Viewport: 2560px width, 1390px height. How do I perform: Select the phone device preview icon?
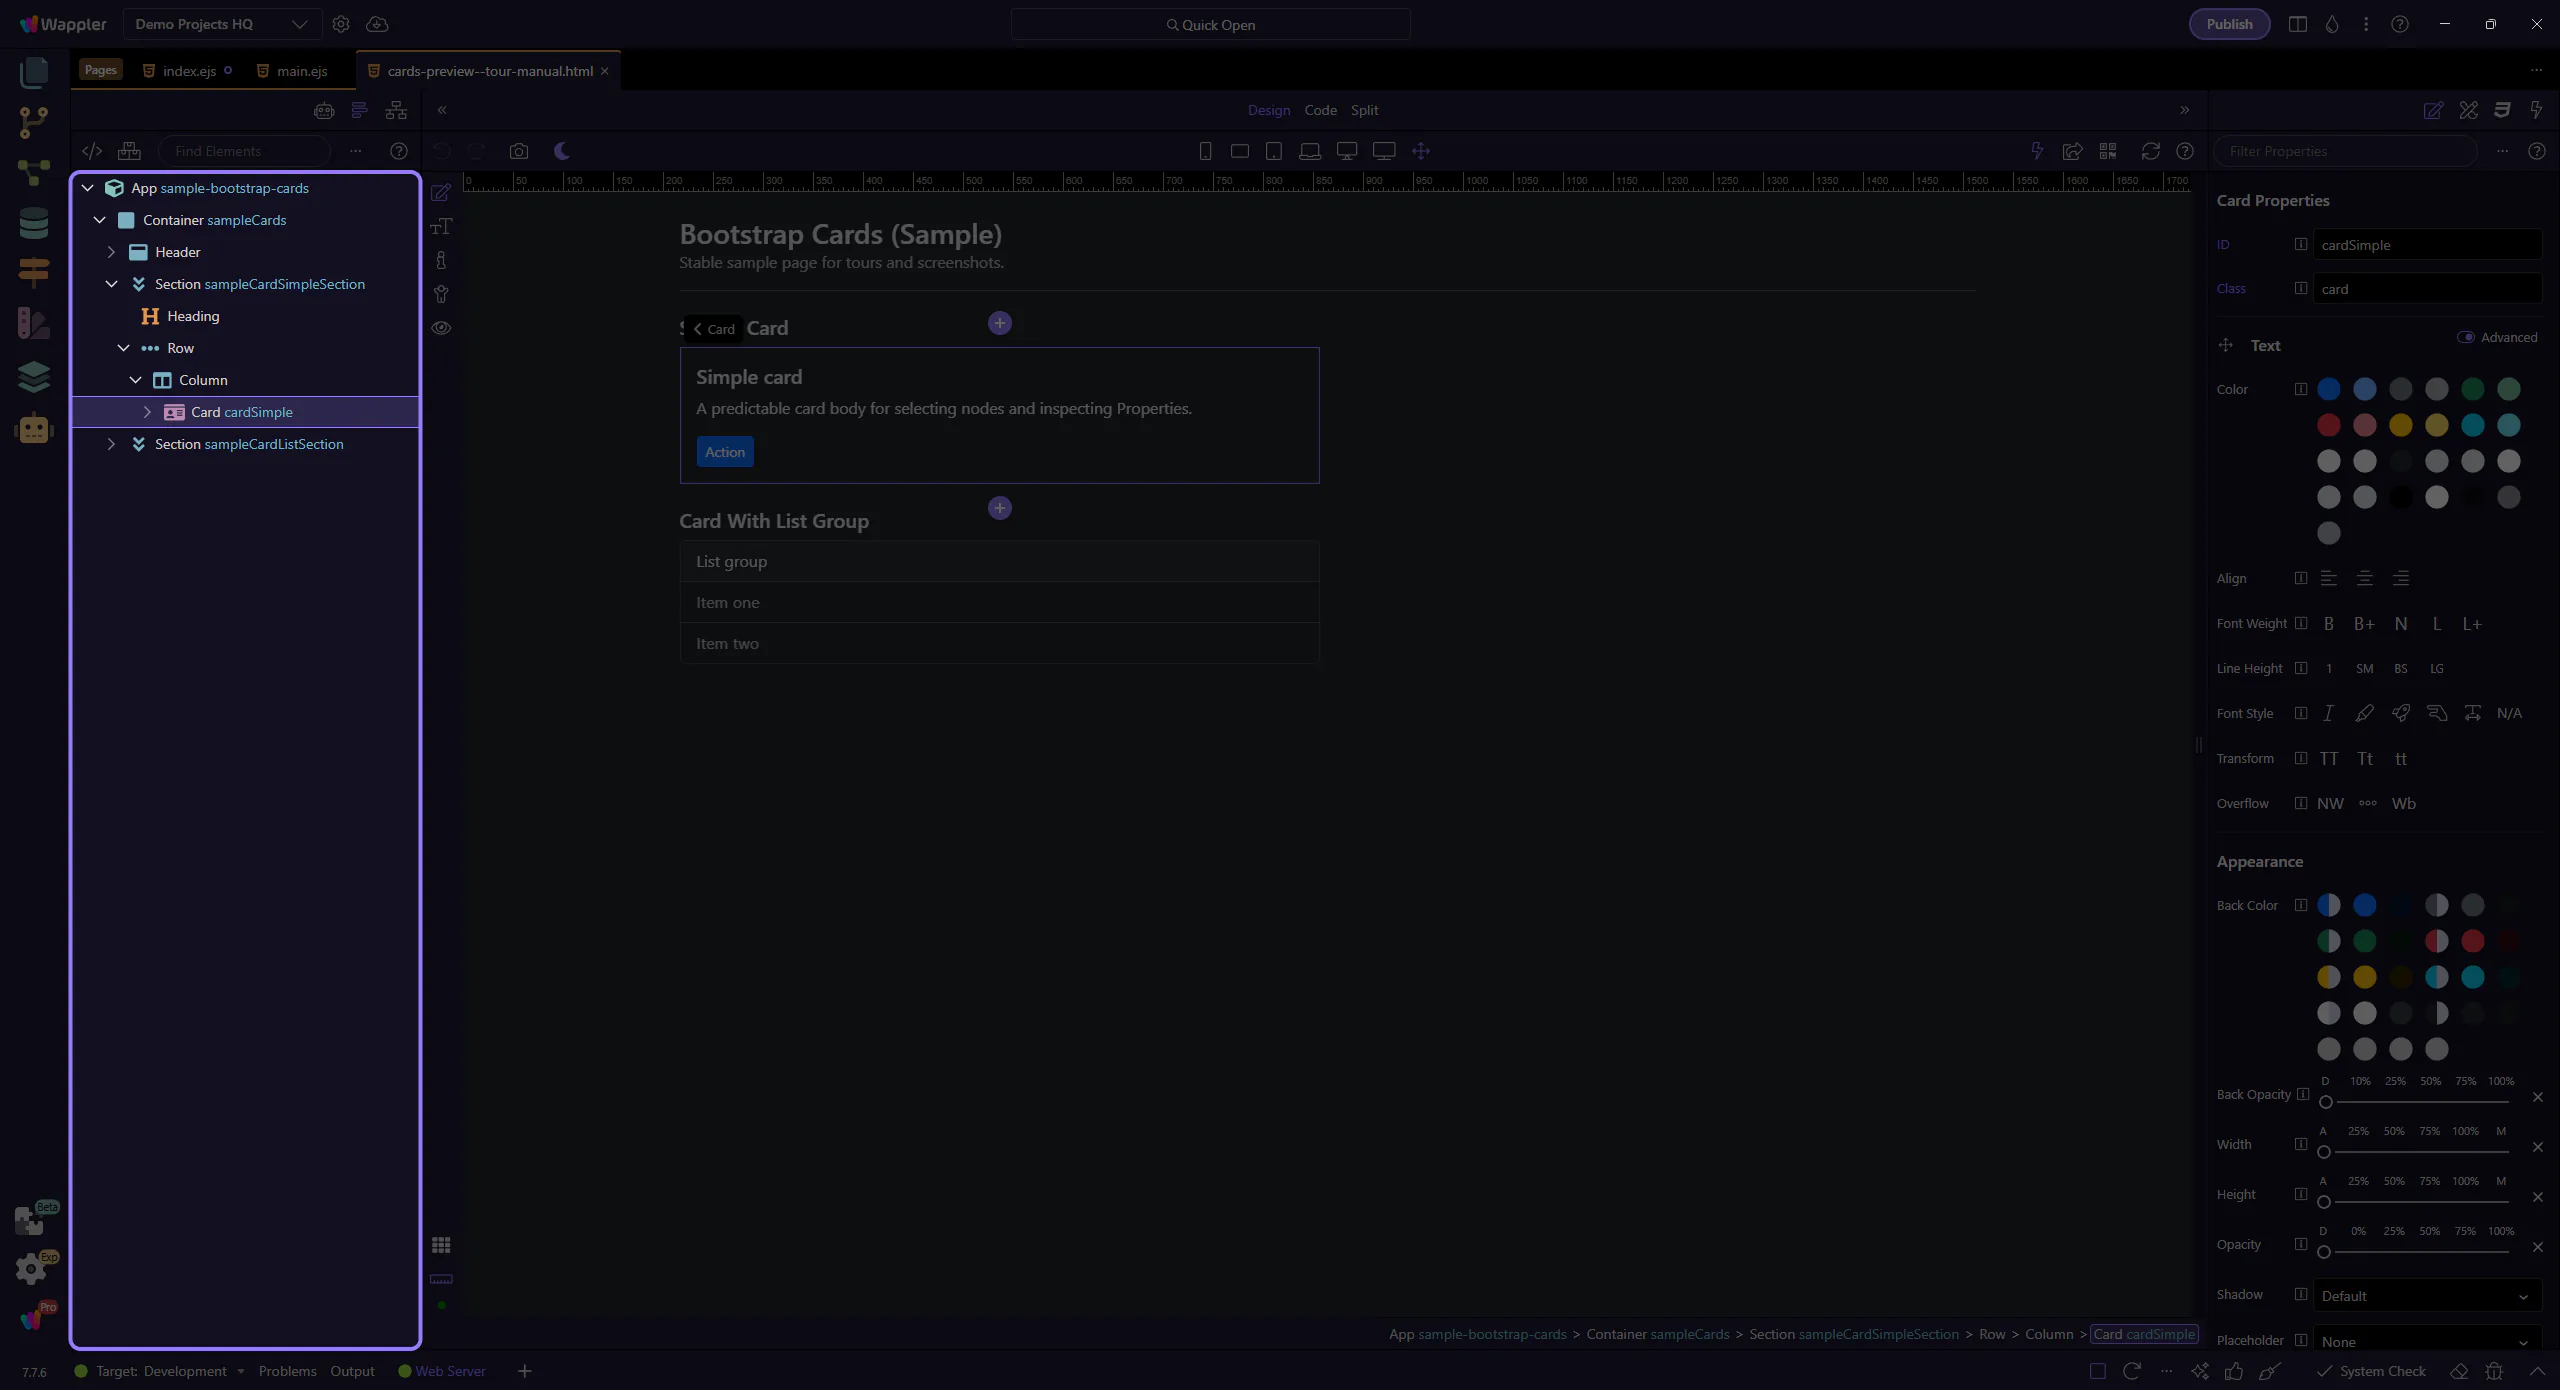1205,151
